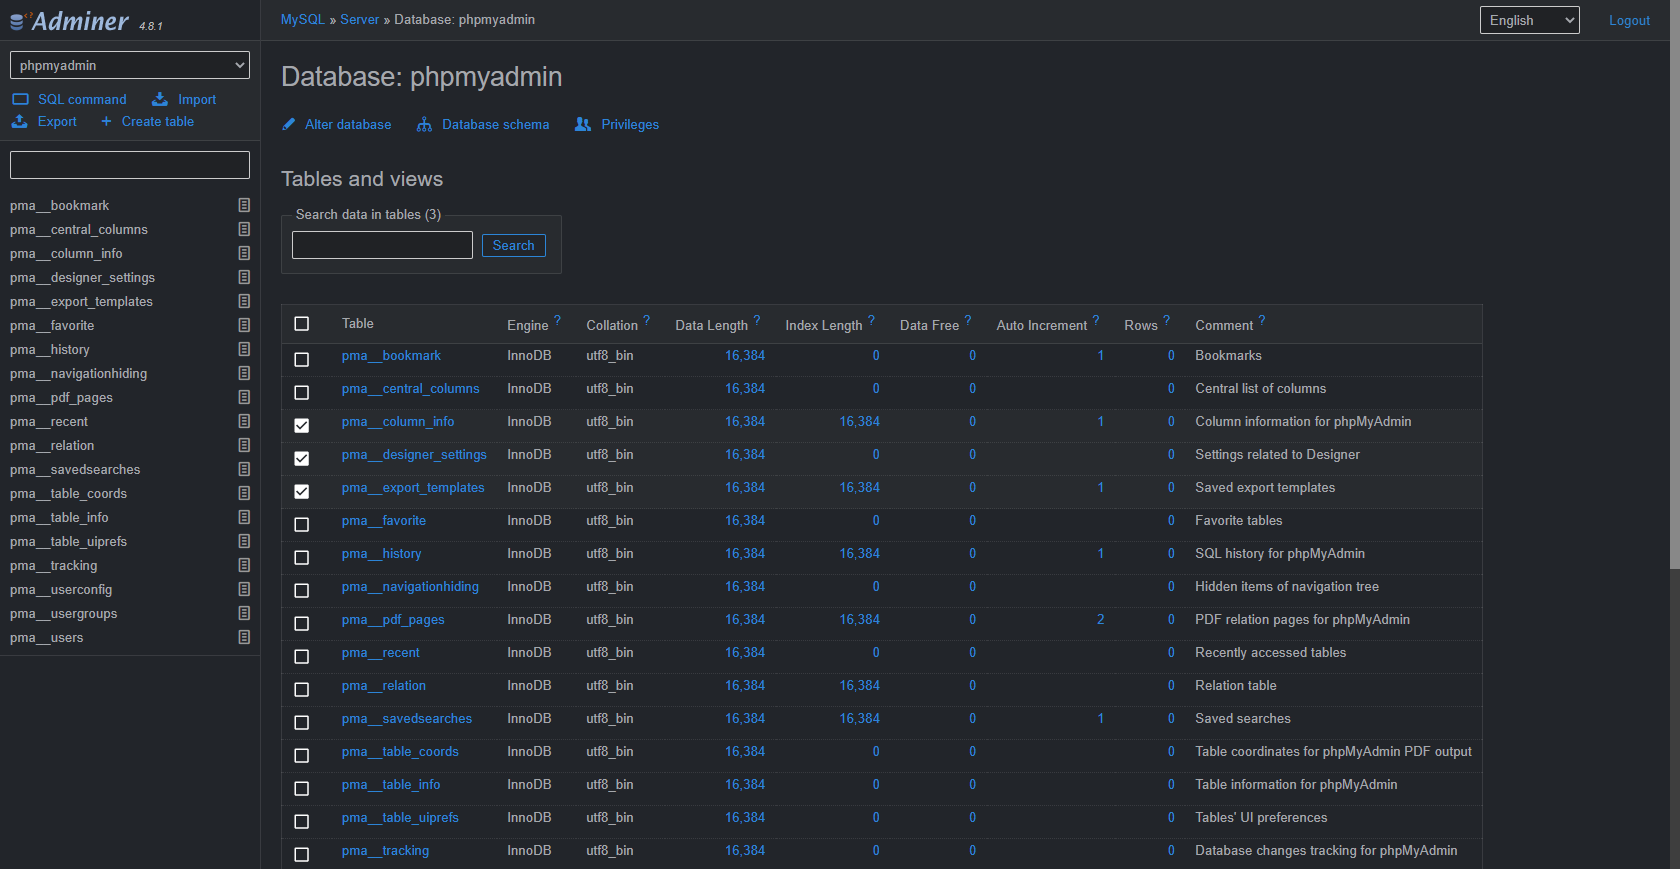Uncheck the pma__export_templates row checkbox

[x=302, y=491]
